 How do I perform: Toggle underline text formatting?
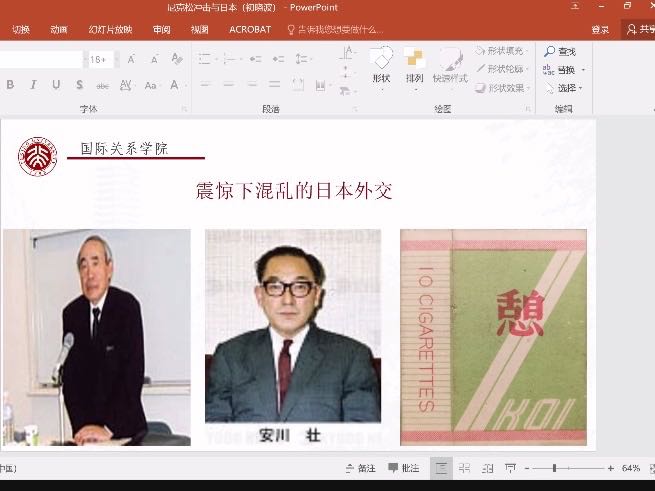point(56,85)
